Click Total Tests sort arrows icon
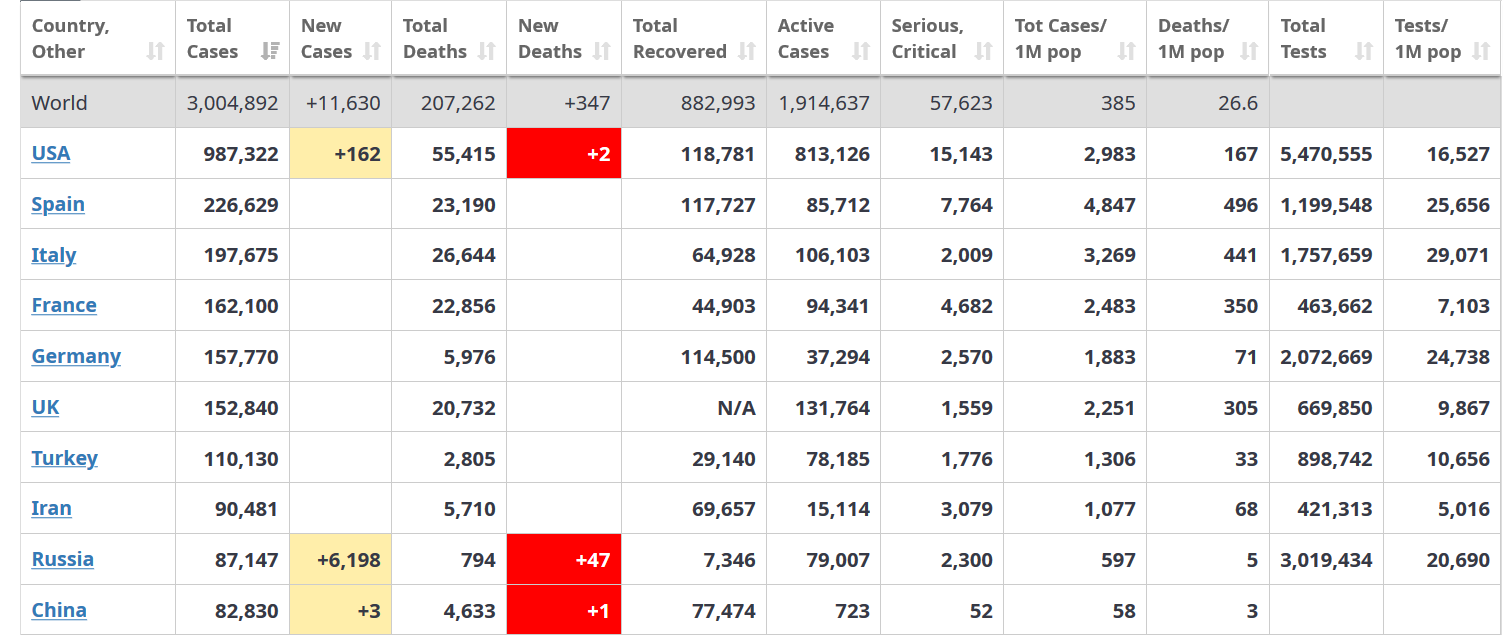This screenshot has height=635, width=1509. (x=1364, y=52)
